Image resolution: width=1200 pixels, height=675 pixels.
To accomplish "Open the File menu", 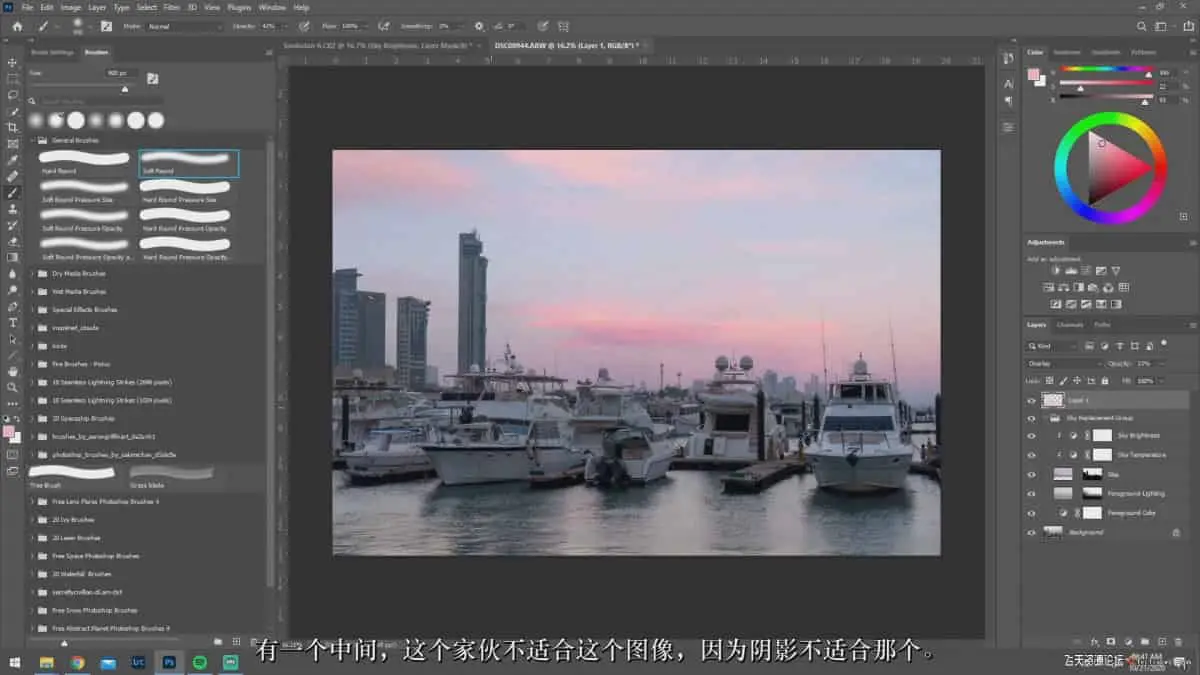I will [x=27, y=7].
